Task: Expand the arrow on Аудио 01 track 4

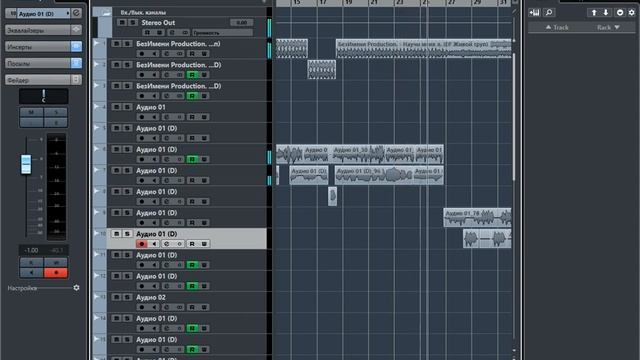Action: (96, 106)
